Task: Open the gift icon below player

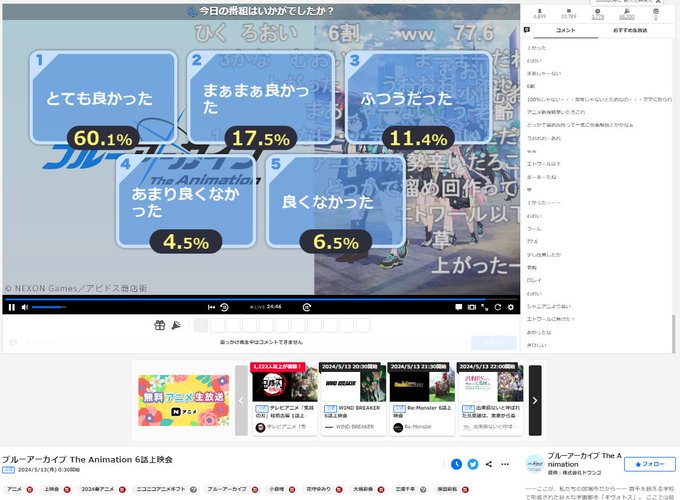Action: coord(160,325)
